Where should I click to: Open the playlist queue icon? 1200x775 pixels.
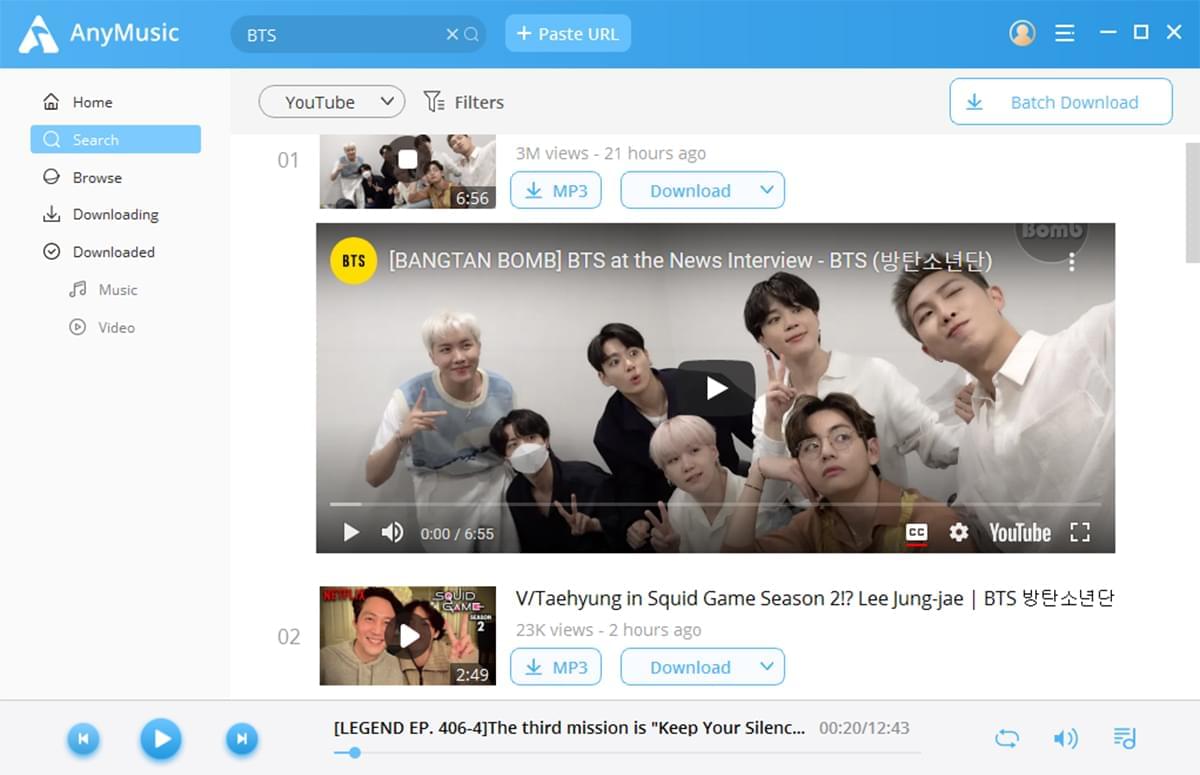(x=1125, y=739)
